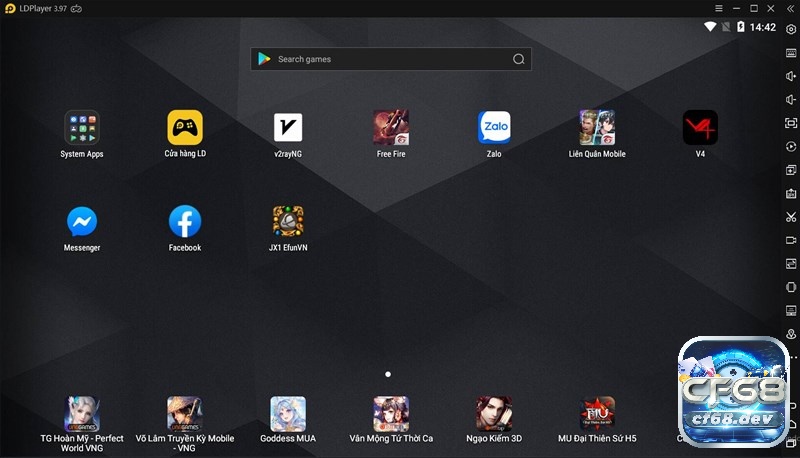Click the install APK icon in the sidebar
This screenshot has width=800, height=458.
tap(791, 193)
